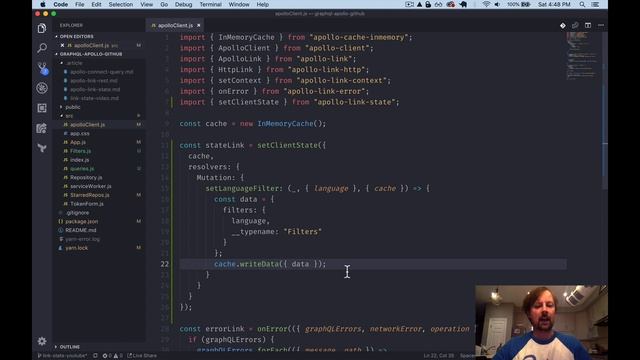Open the File menu
The width and height of the screenshot is (640, 360).
click(x=80, y=4)
